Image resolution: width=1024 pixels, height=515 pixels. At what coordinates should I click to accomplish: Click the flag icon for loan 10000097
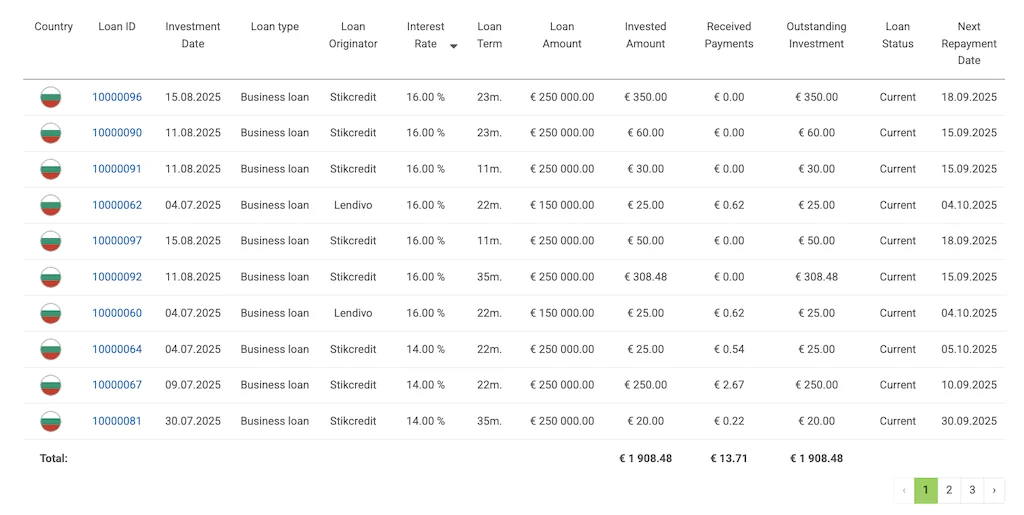coord(50,241)
